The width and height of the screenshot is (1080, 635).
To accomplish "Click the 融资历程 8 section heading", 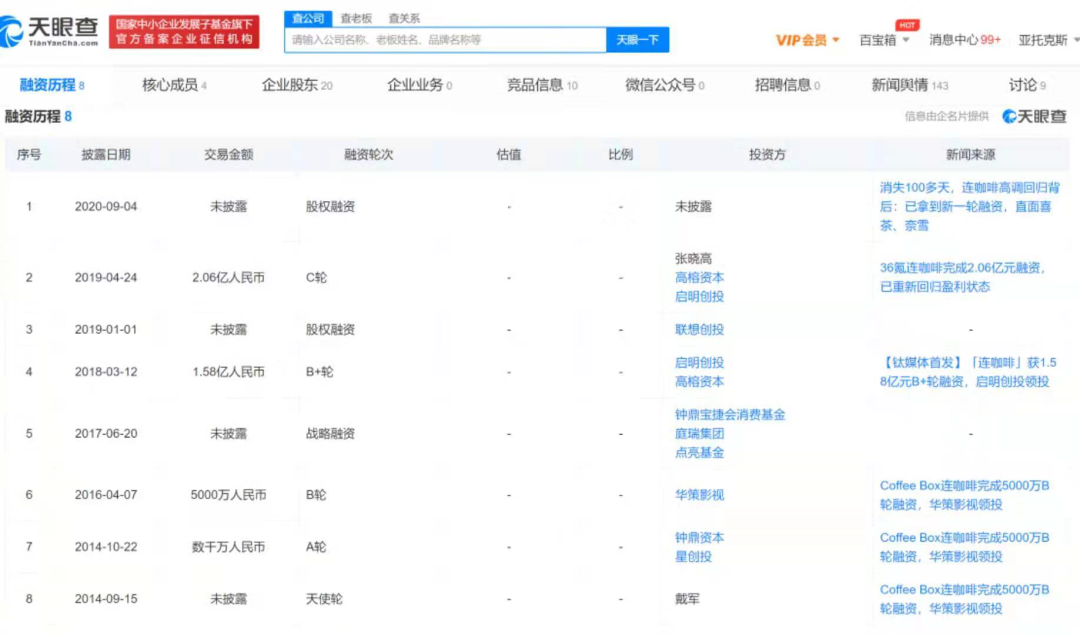I will coord(39,116).
